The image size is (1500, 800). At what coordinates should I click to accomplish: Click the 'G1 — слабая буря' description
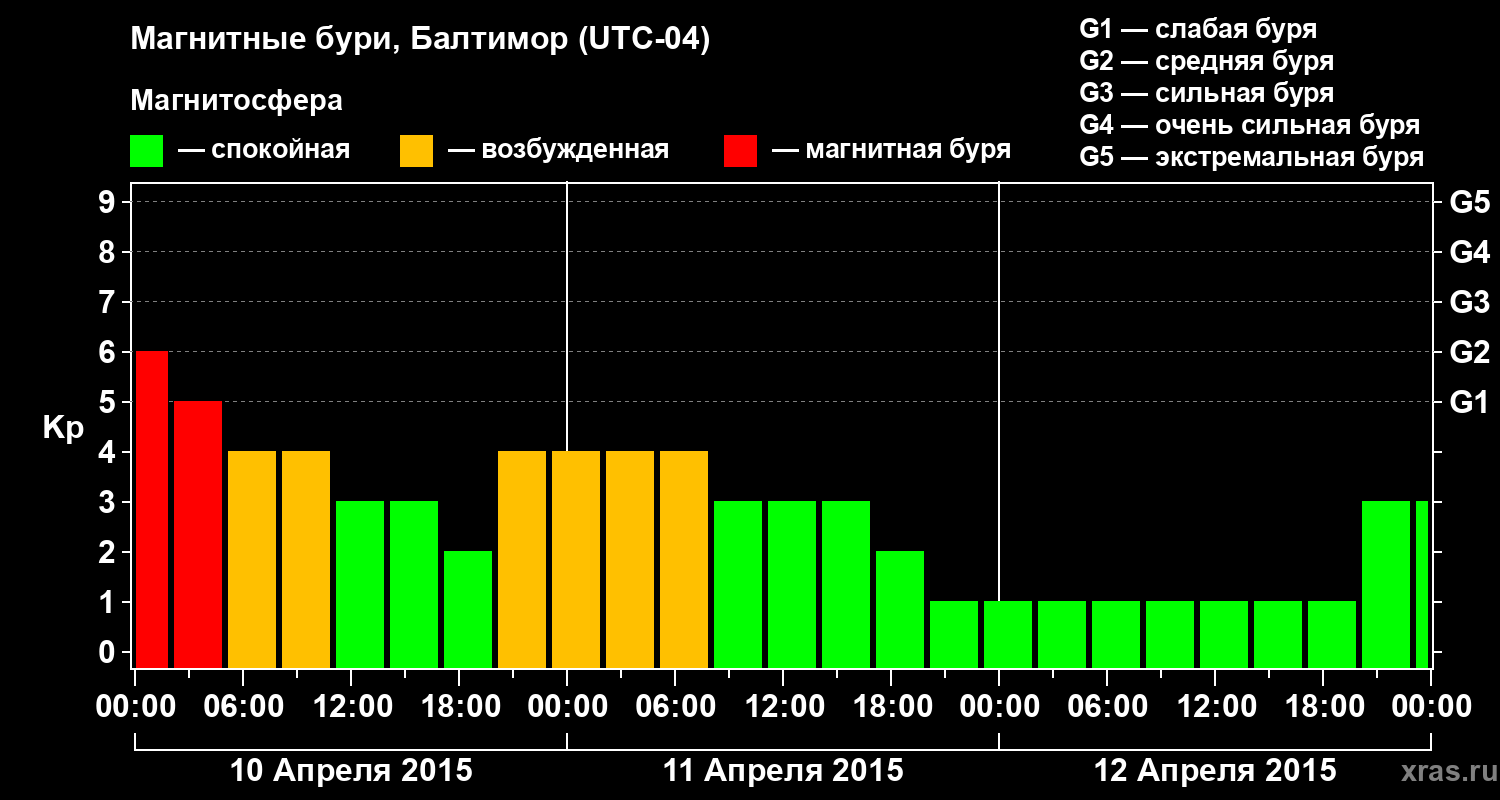pyautogui.click(x=1198, y=29)
